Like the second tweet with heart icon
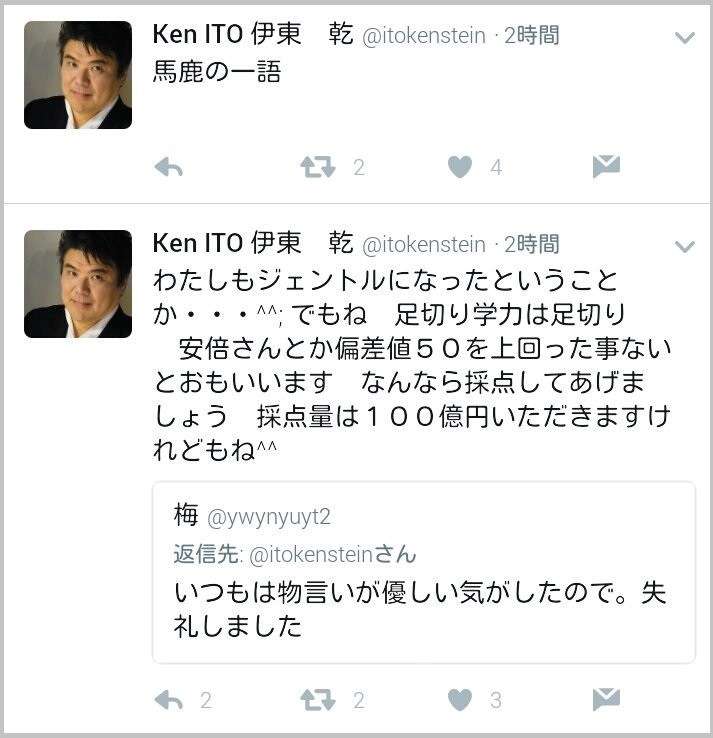The image size is (713, 738). pos(460,700)
